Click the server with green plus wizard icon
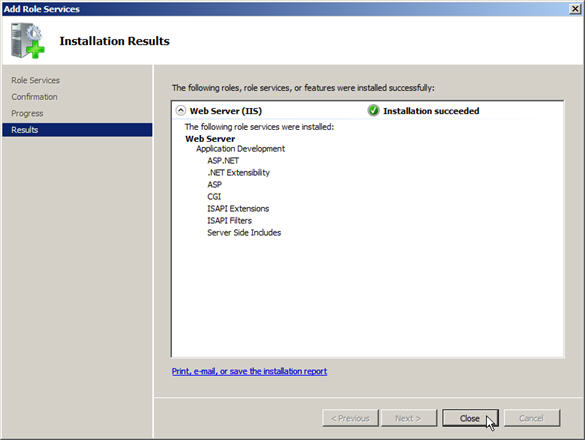 tap(27, 41)
